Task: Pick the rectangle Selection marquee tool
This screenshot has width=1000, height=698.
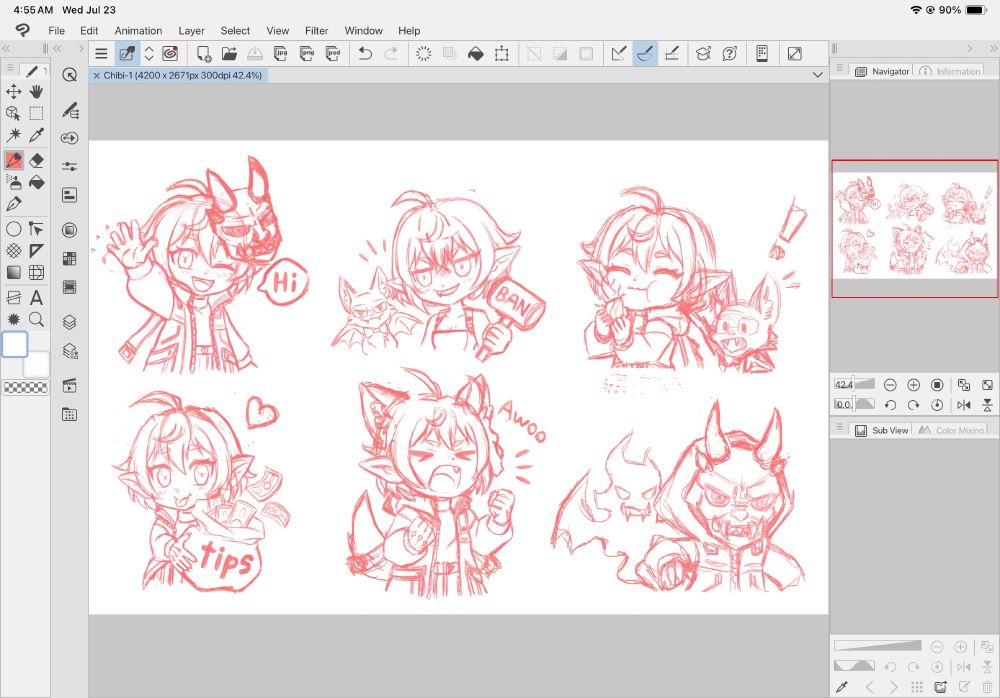Action: coord(36,114)
